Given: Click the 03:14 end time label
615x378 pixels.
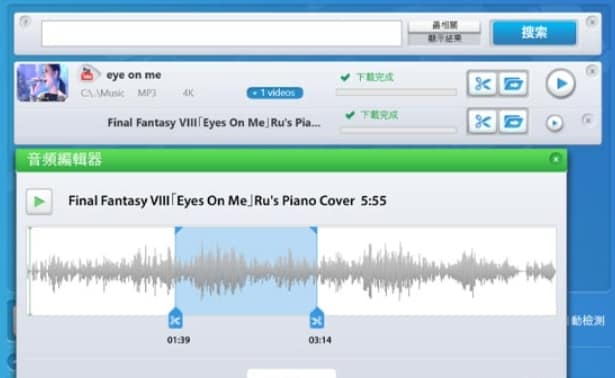Looking at the screenshot, I should pyautogui.click(x=320, y=340).
